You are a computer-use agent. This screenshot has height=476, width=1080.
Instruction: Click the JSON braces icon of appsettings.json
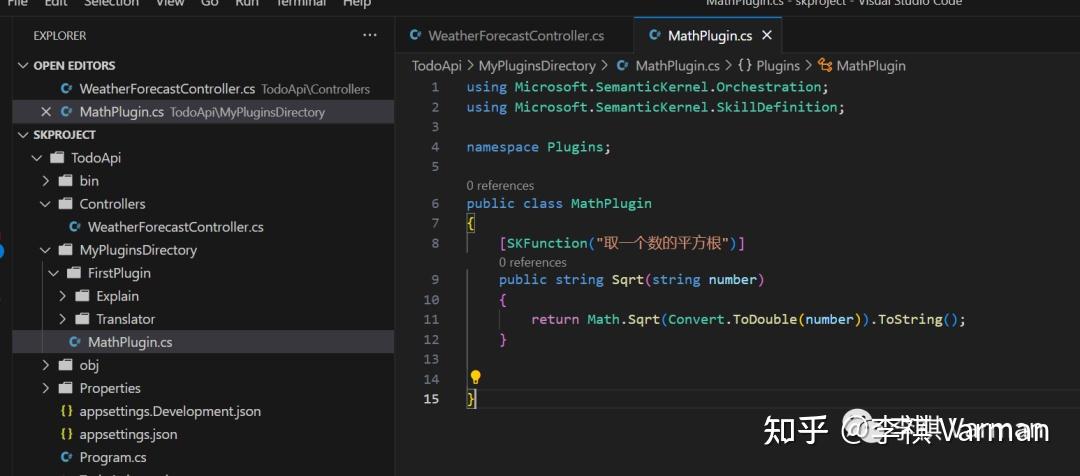coord(66,435)
